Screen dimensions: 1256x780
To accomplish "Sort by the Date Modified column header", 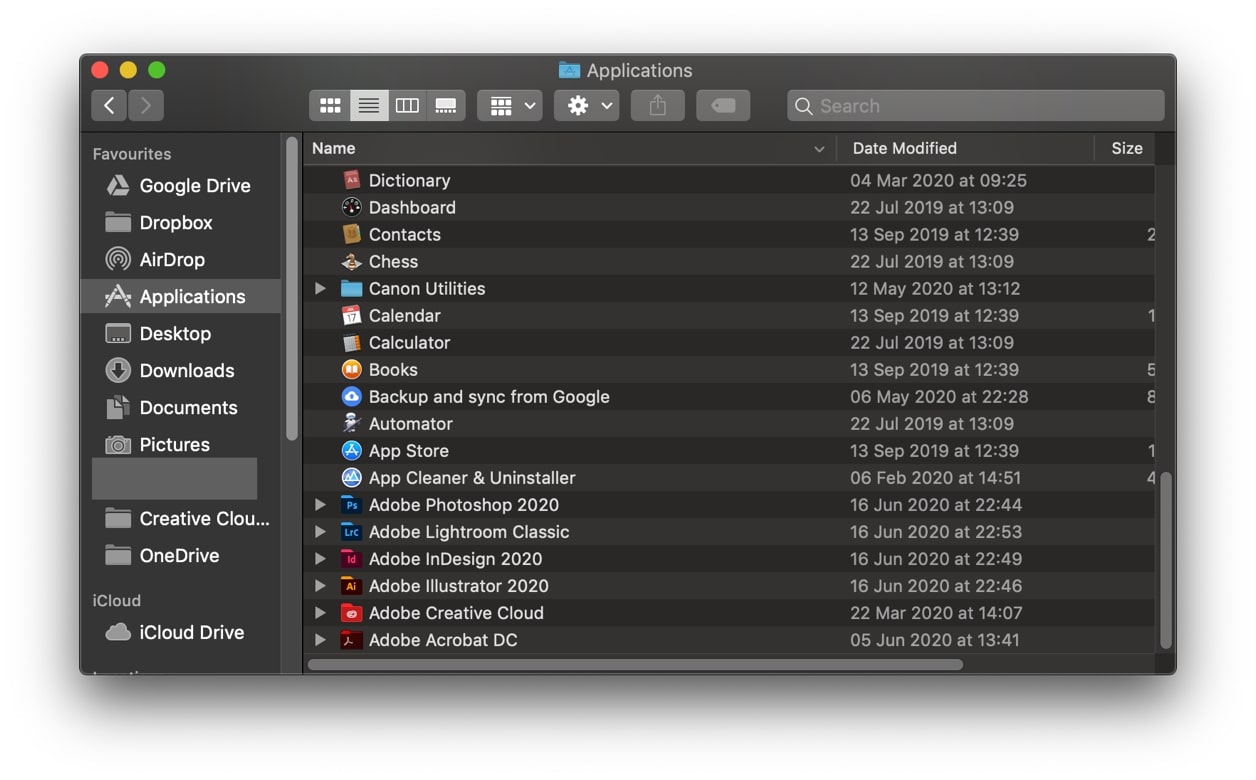I will pos(965,148).
